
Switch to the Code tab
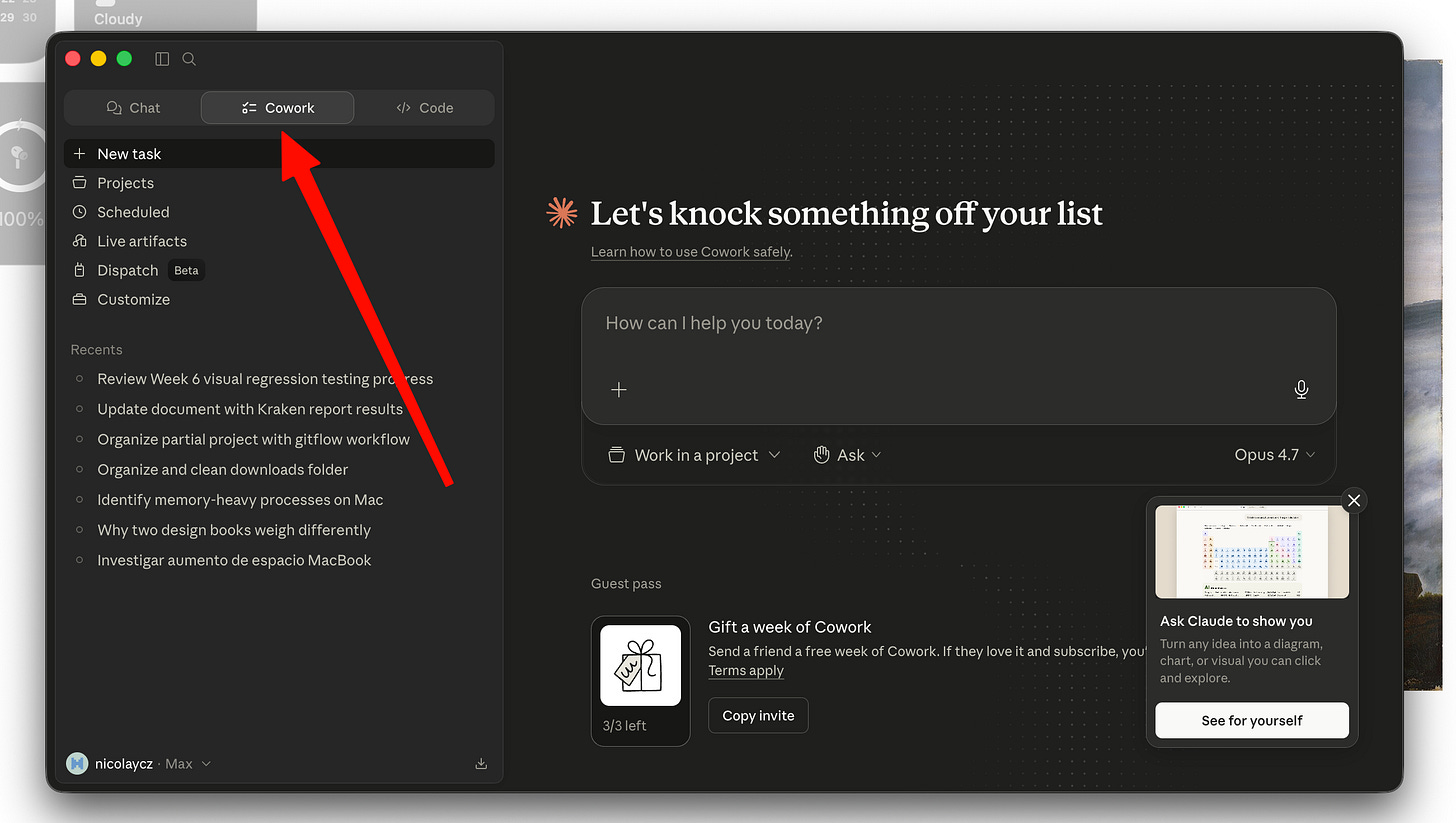pyautogui.click(x=424, y=108)
